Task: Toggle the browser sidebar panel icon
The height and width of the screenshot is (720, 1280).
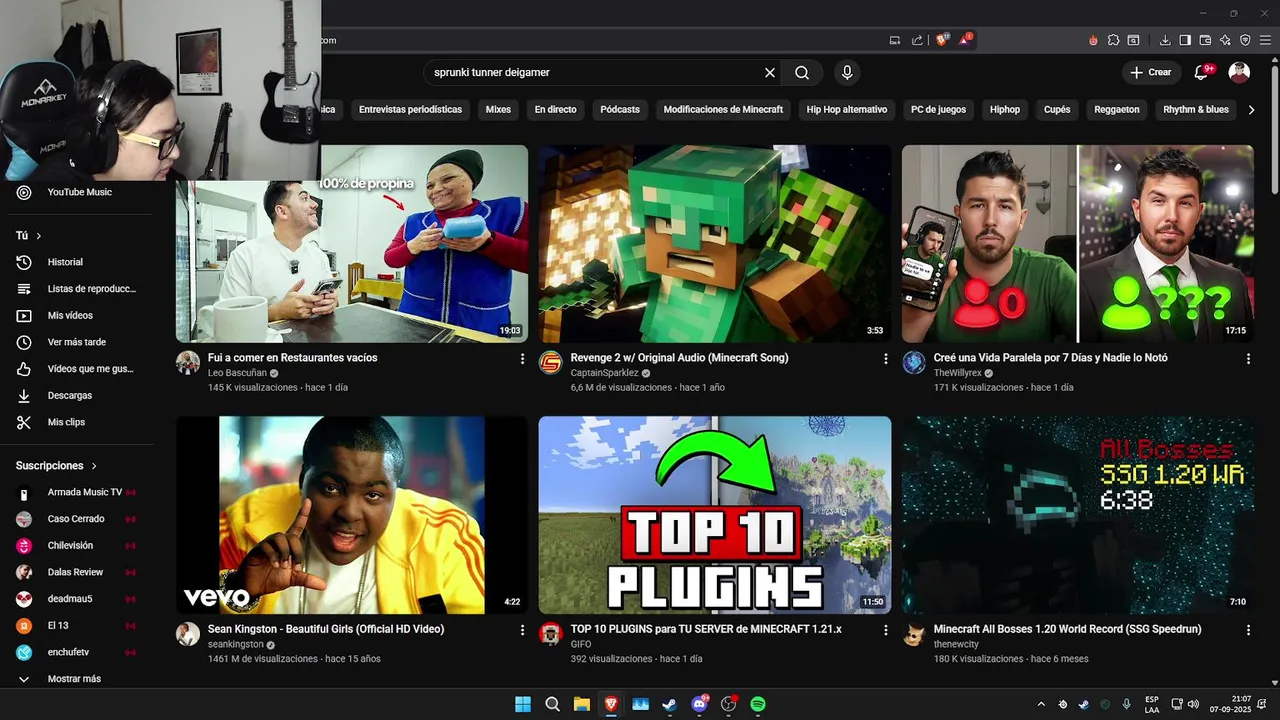Action: pos(1185,40)
